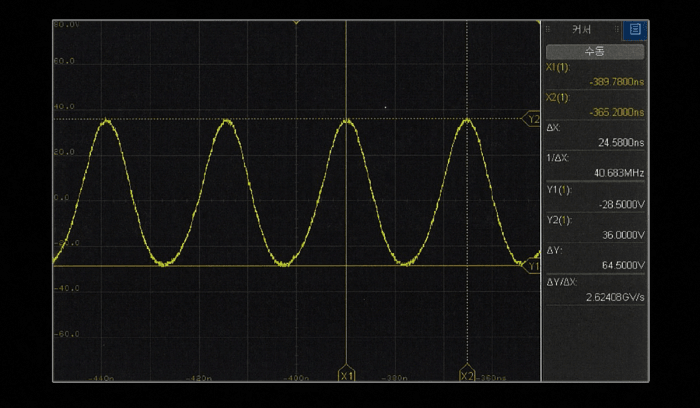Select X1(1) value -389.7800ns
This screenshot has width=700, height=408.
tap(612, 81)
